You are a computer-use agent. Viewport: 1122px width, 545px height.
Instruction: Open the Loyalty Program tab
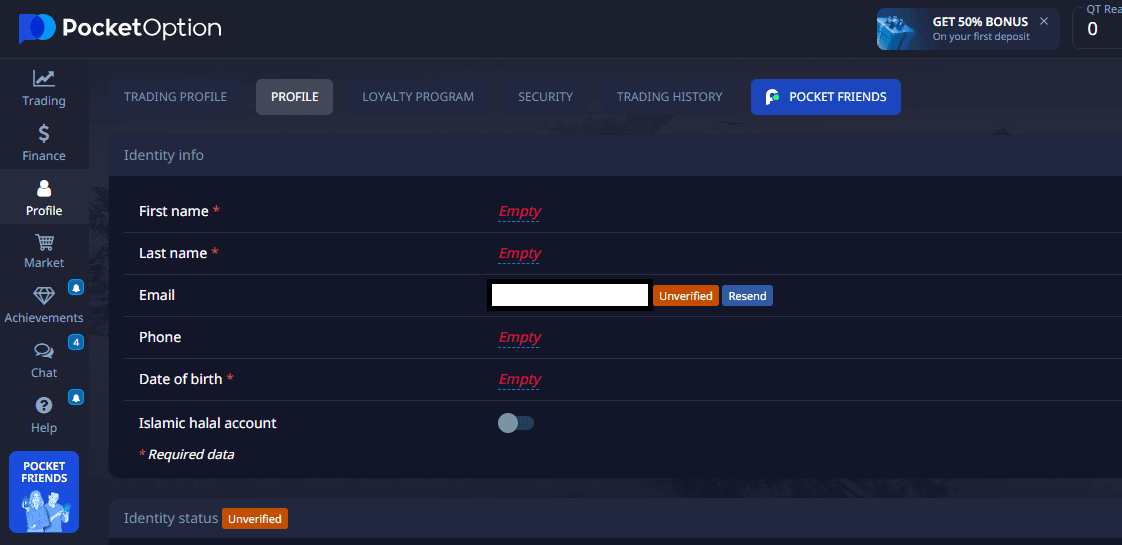pos(418,97)
